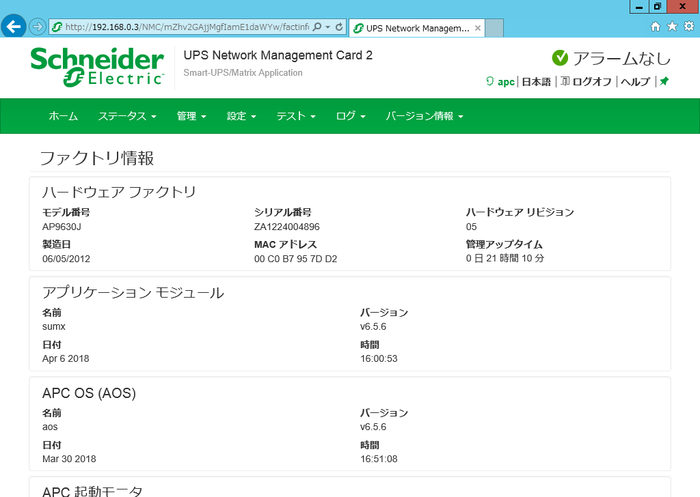Click application module date Apr 6 2018
This screenshot has height=497, width=700.
click(66, 359)
